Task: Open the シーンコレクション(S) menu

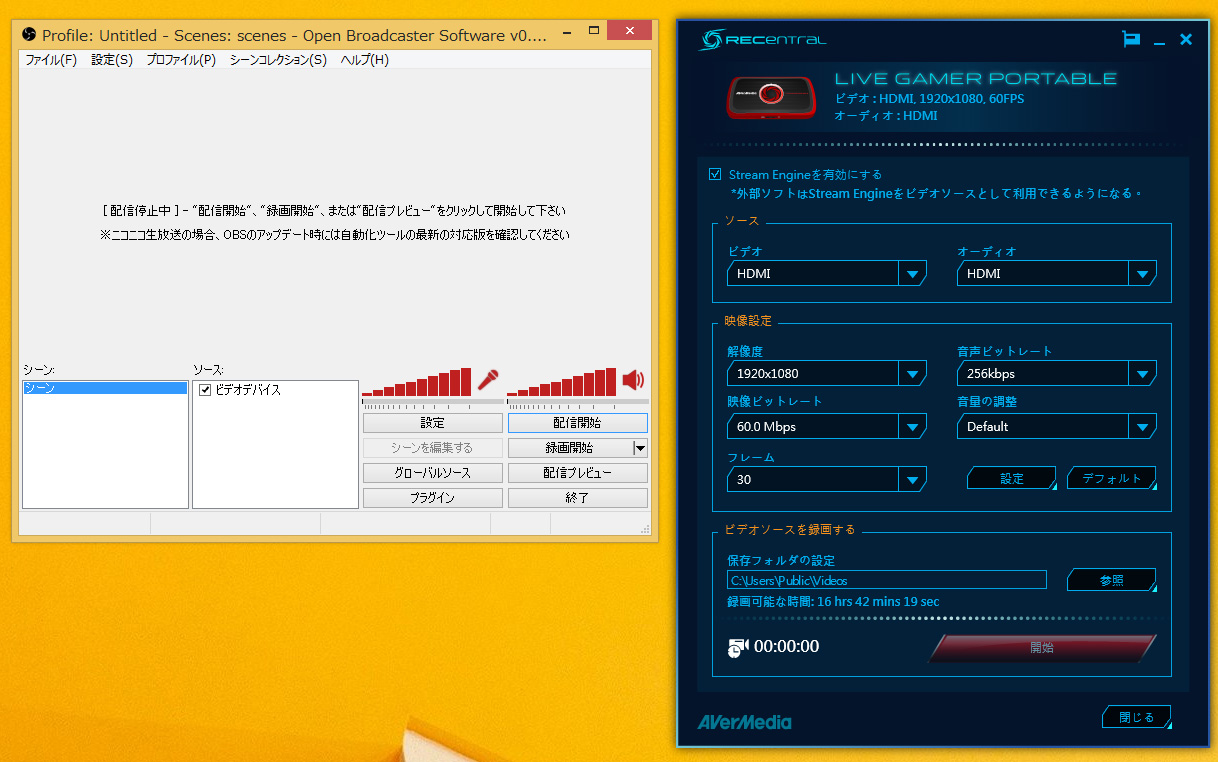Action: (x=278, y=60)
